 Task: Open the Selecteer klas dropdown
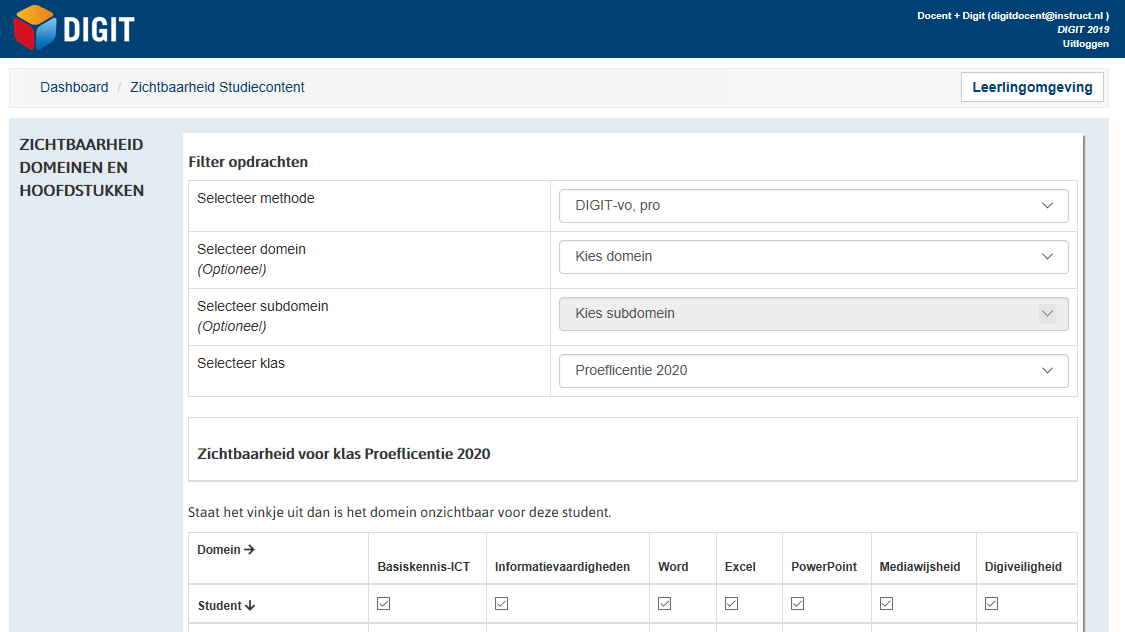[x=813, y=371]
